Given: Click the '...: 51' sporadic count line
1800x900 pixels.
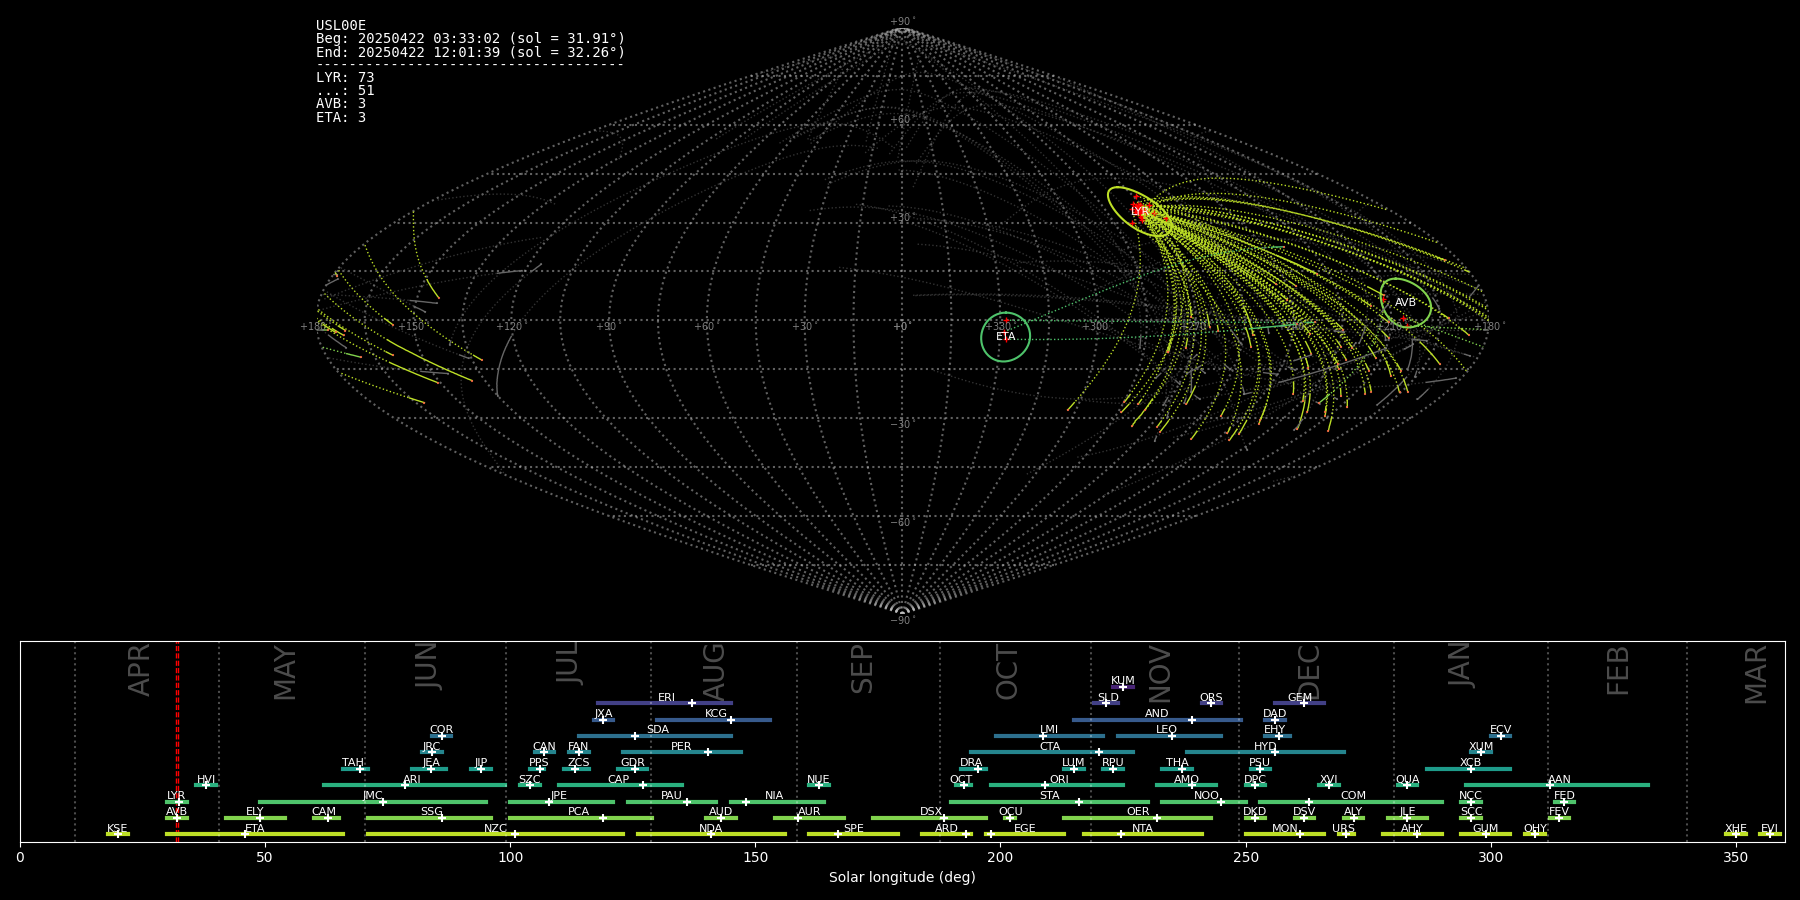Looking at the screenshot, I should point(345,91).
